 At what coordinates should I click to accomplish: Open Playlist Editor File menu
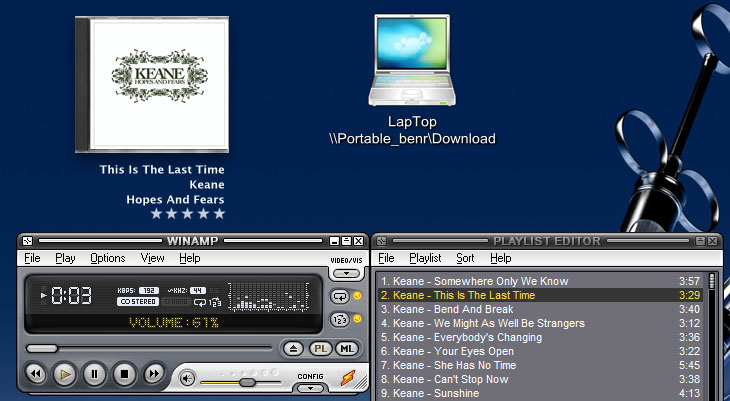(x=386, y=258)
